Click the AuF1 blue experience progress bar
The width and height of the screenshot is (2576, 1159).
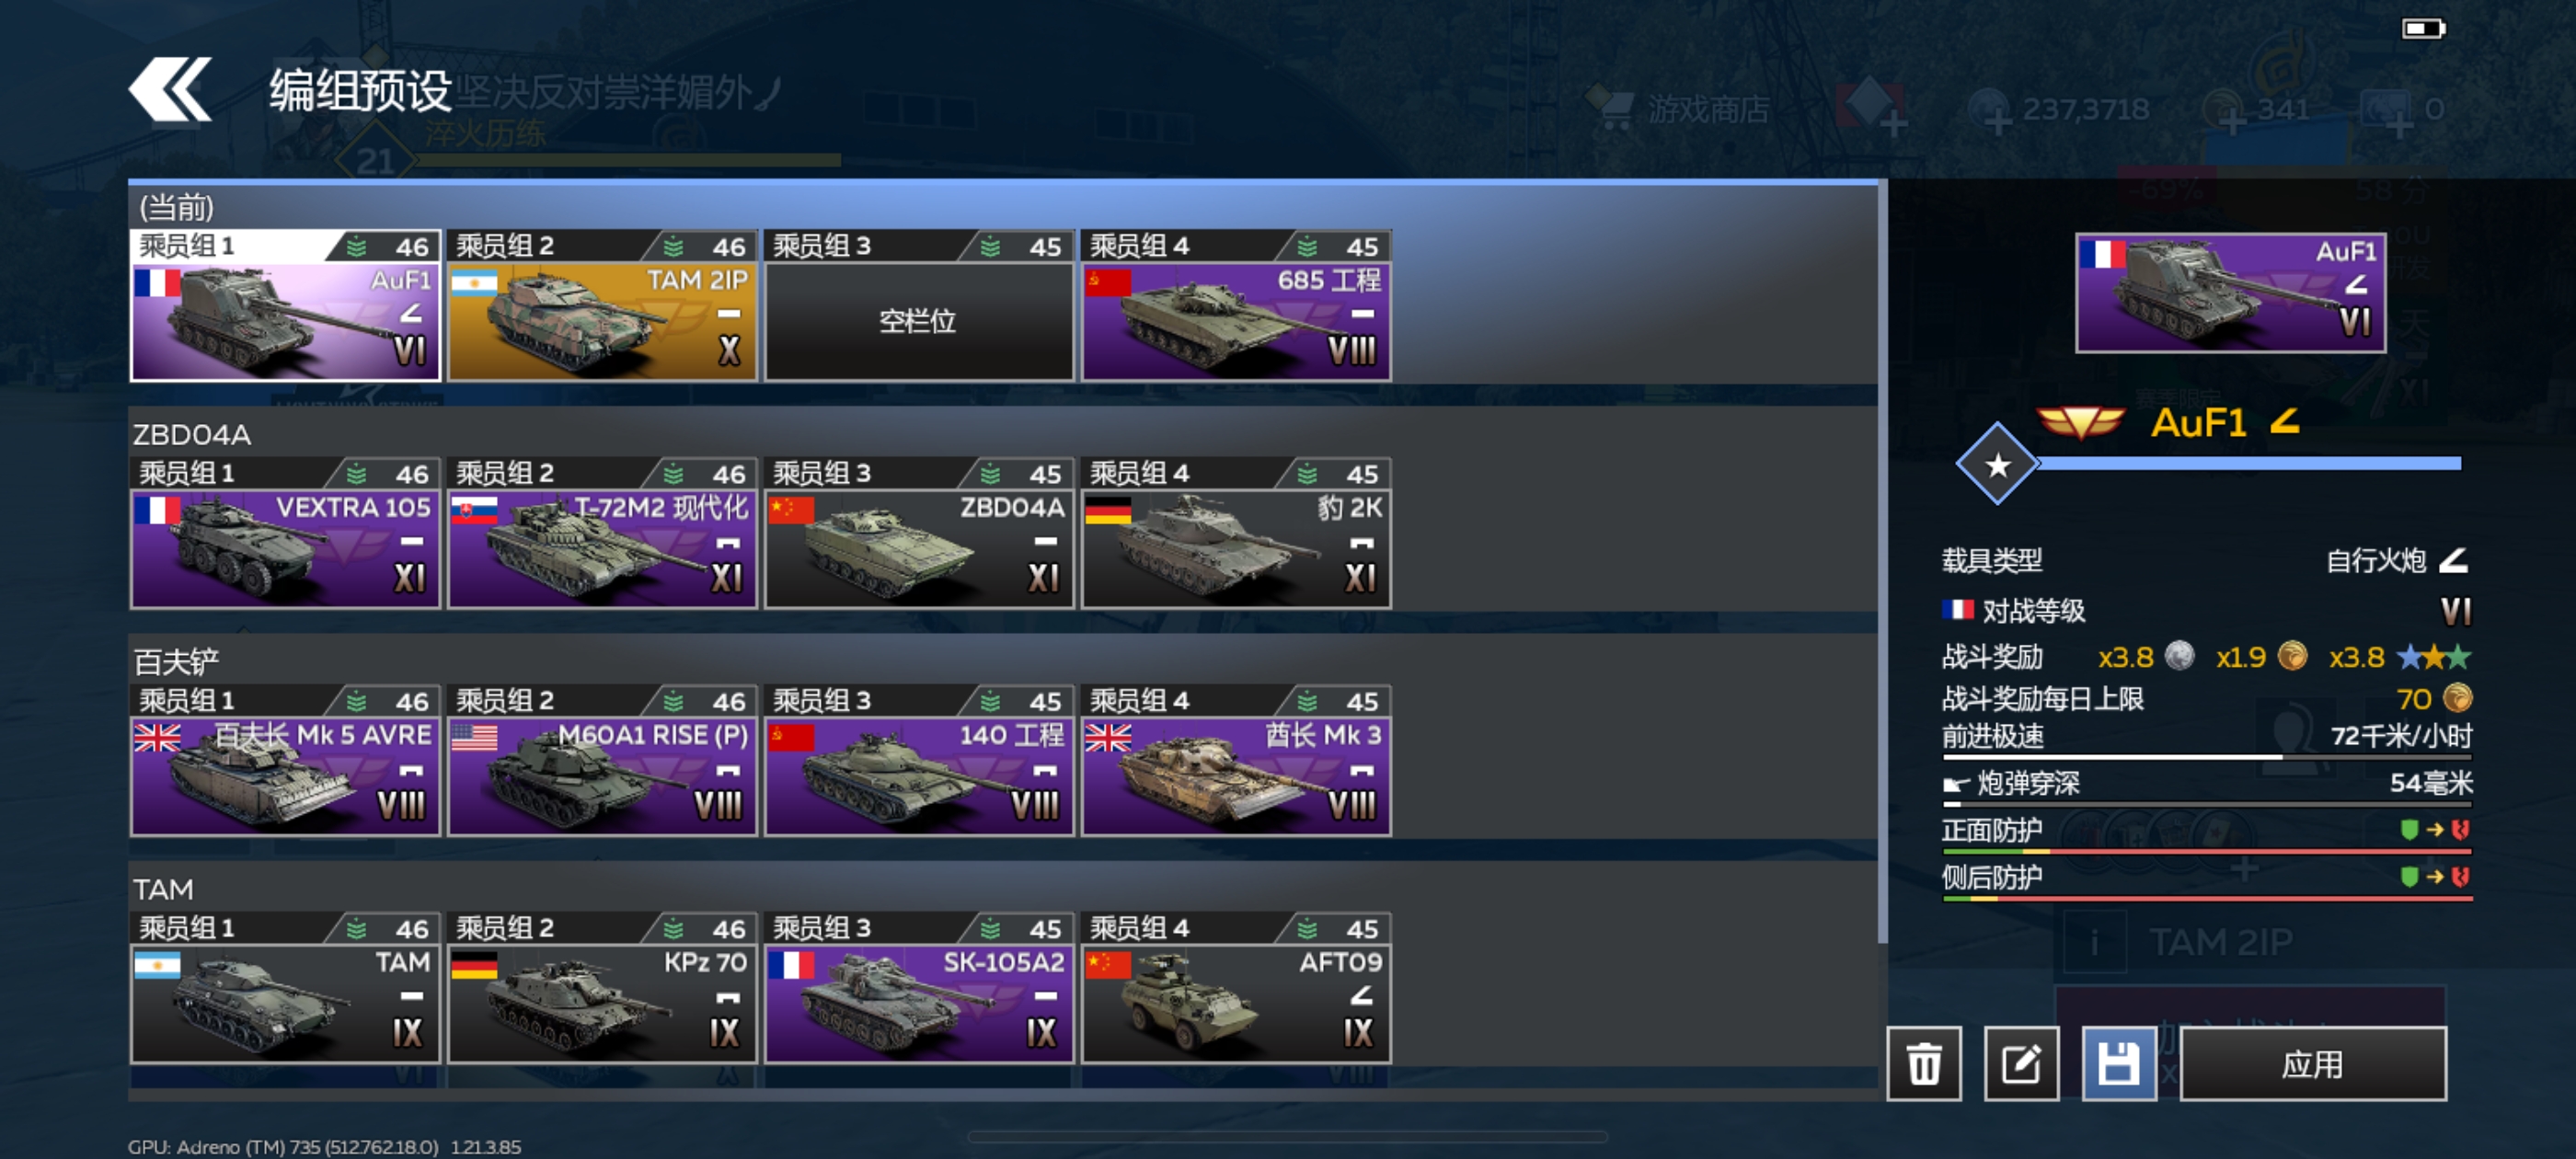pos(2248,463)
